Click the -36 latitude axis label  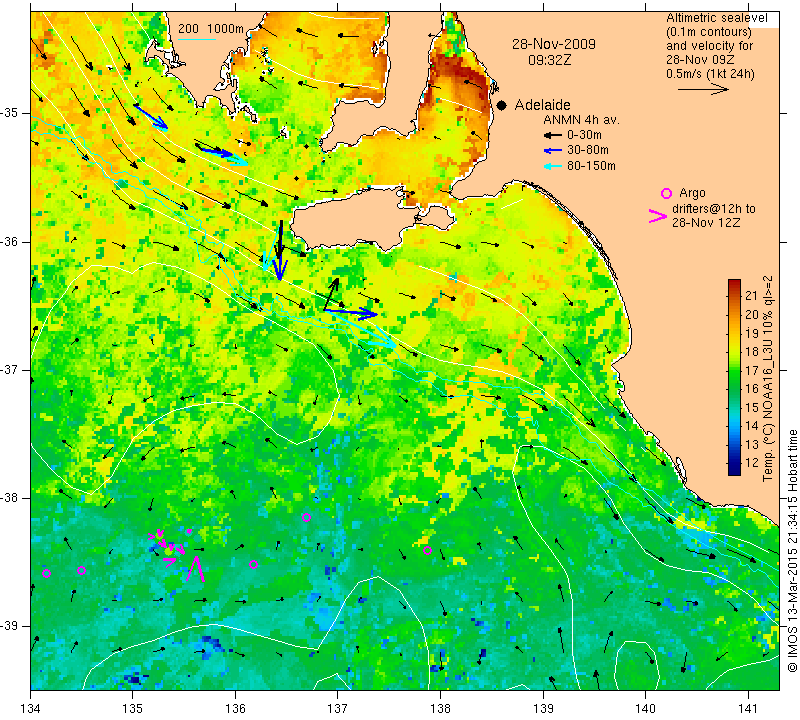click(10, 241)
